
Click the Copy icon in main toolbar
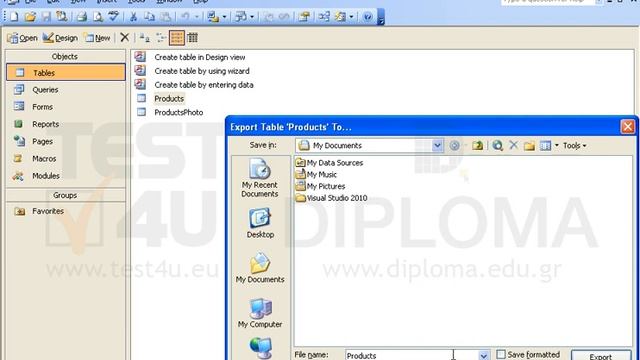[x=149, y=17]
